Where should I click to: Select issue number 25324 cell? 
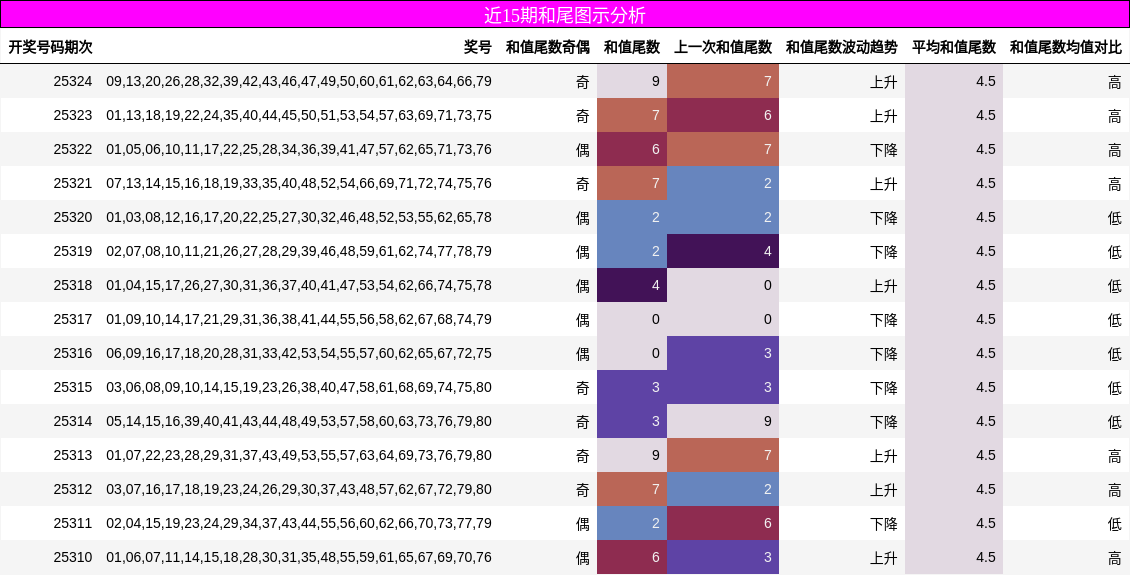(72, 81)
